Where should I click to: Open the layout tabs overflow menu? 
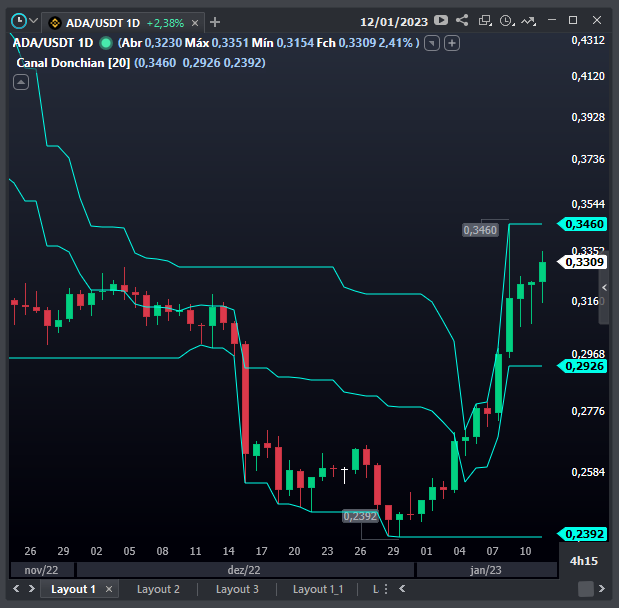386,589
